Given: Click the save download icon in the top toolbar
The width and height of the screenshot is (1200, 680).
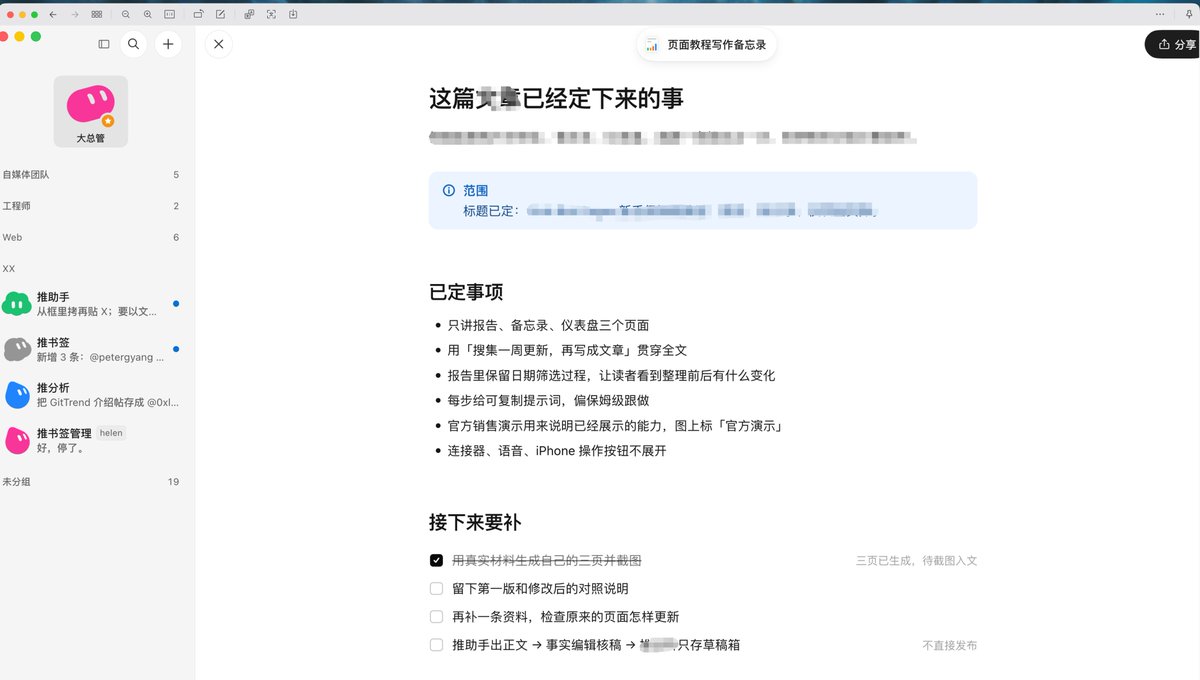Looking at the screenshot, I should [x=293, y=15].
